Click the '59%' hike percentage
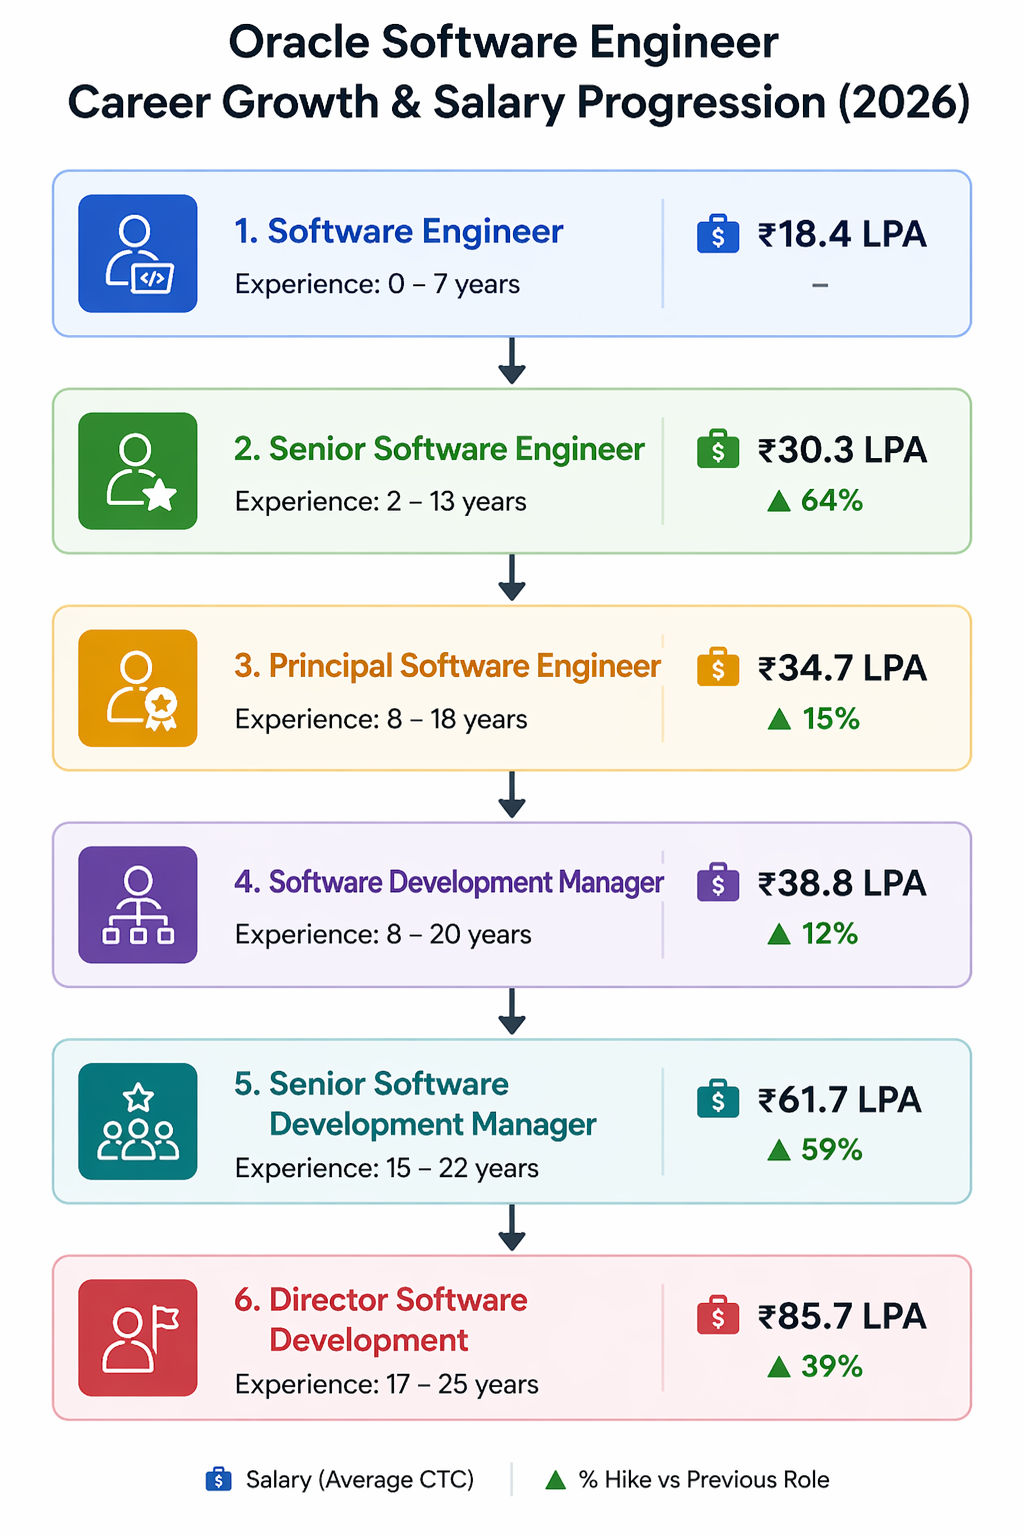Viewport: 1024px width, 1536px height. (x=832, y=1150)
